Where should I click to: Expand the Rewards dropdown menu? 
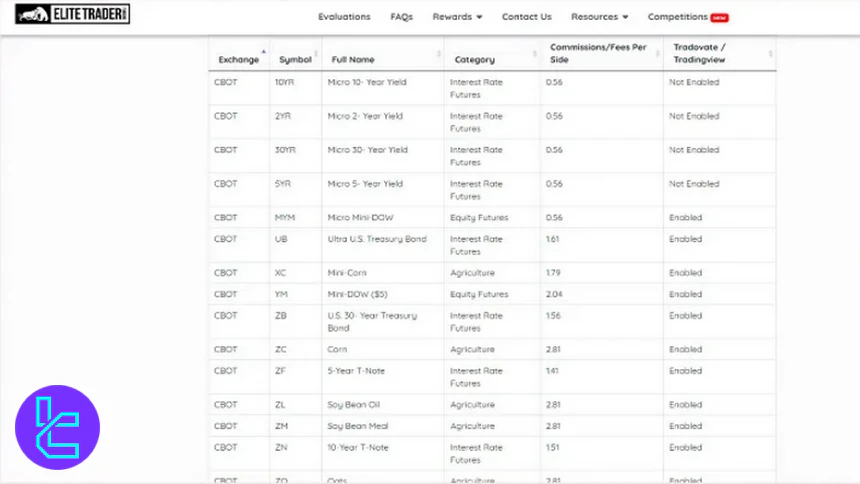pyautogui.click(x=457, y=17)
